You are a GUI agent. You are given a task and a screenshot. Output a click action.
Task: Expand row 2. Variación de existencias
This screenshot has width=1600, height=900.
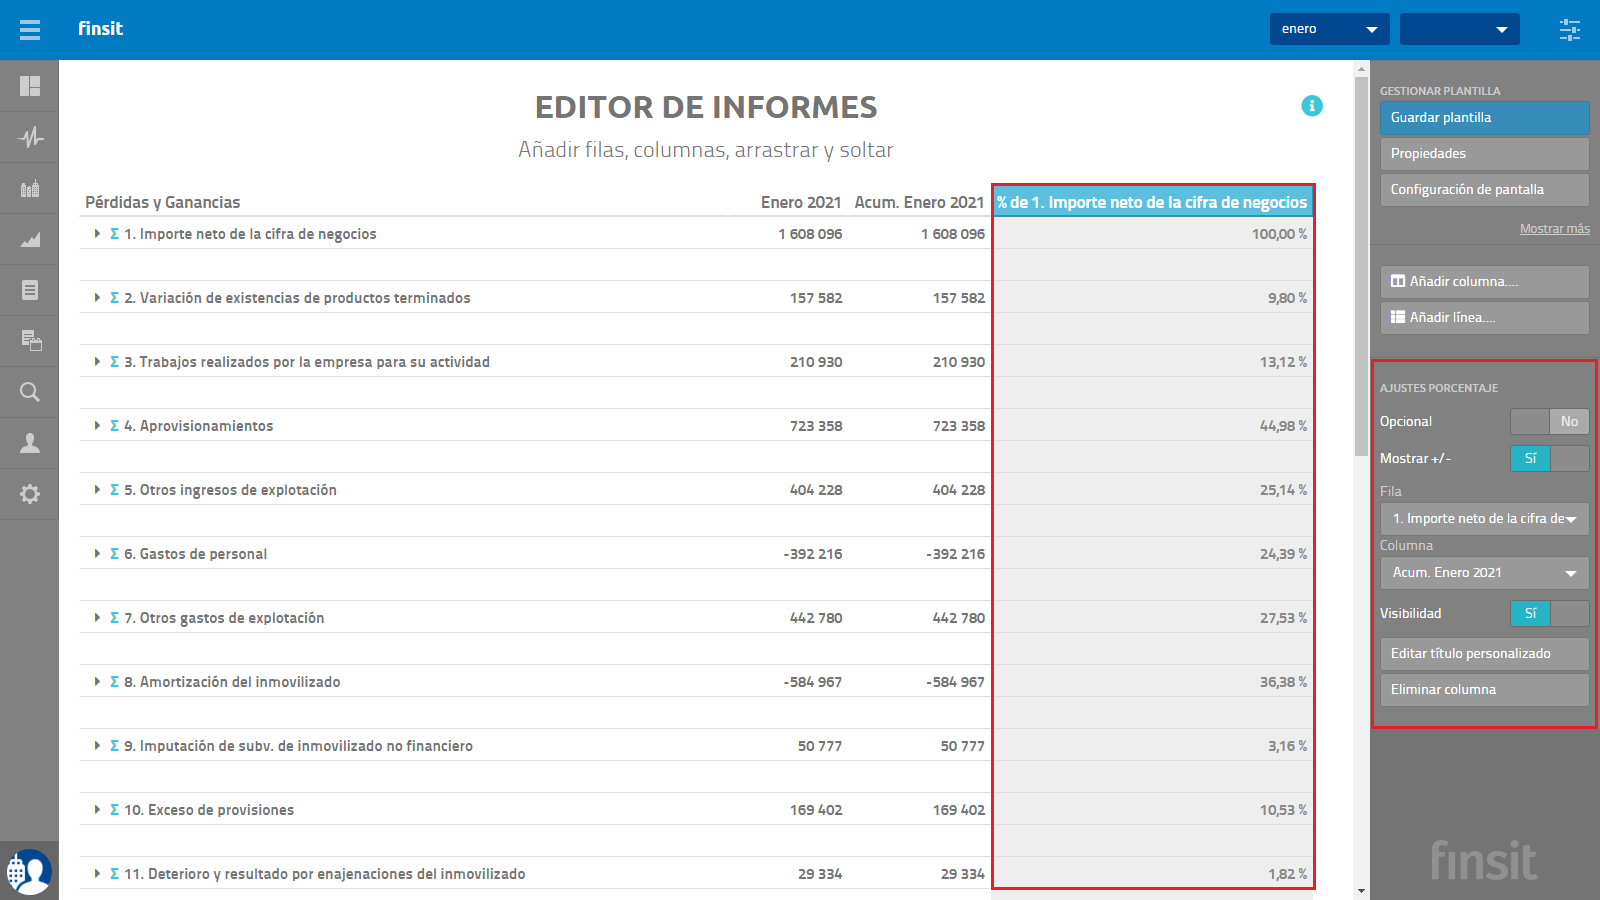(97, 298)
